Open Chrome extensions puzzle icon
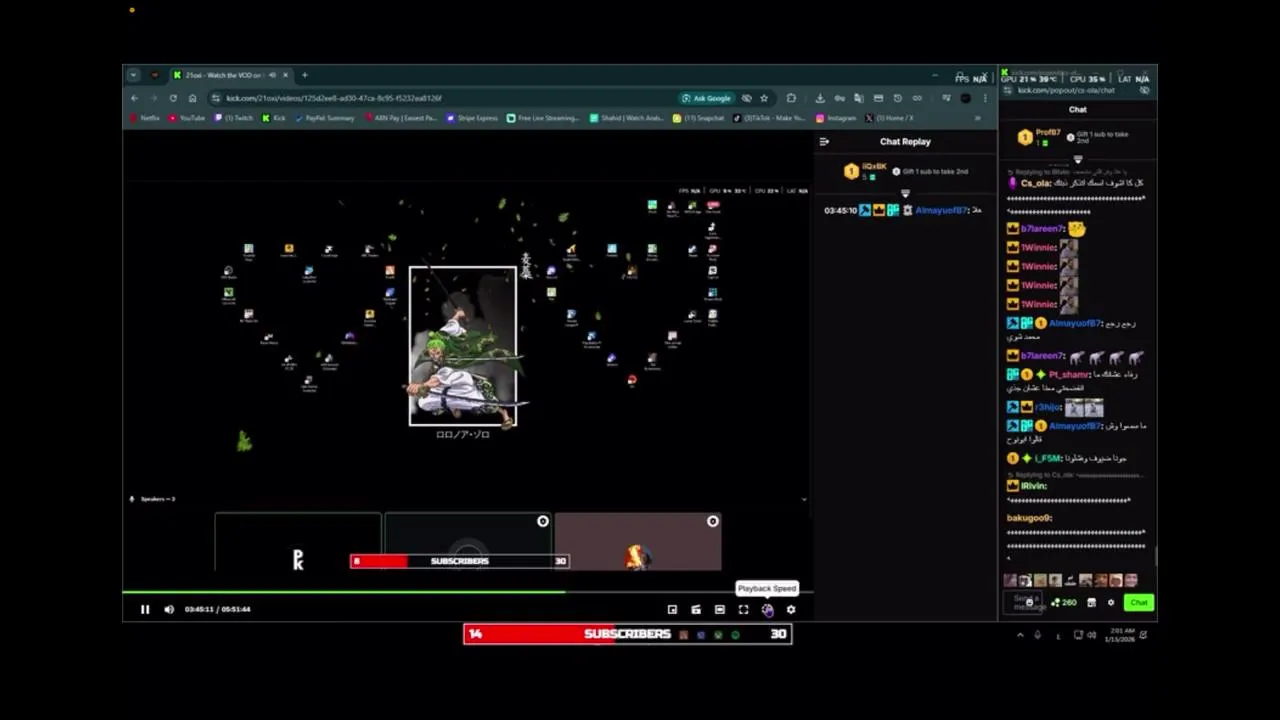This screenshot has height=720, width=1280. tap(791, 98)
